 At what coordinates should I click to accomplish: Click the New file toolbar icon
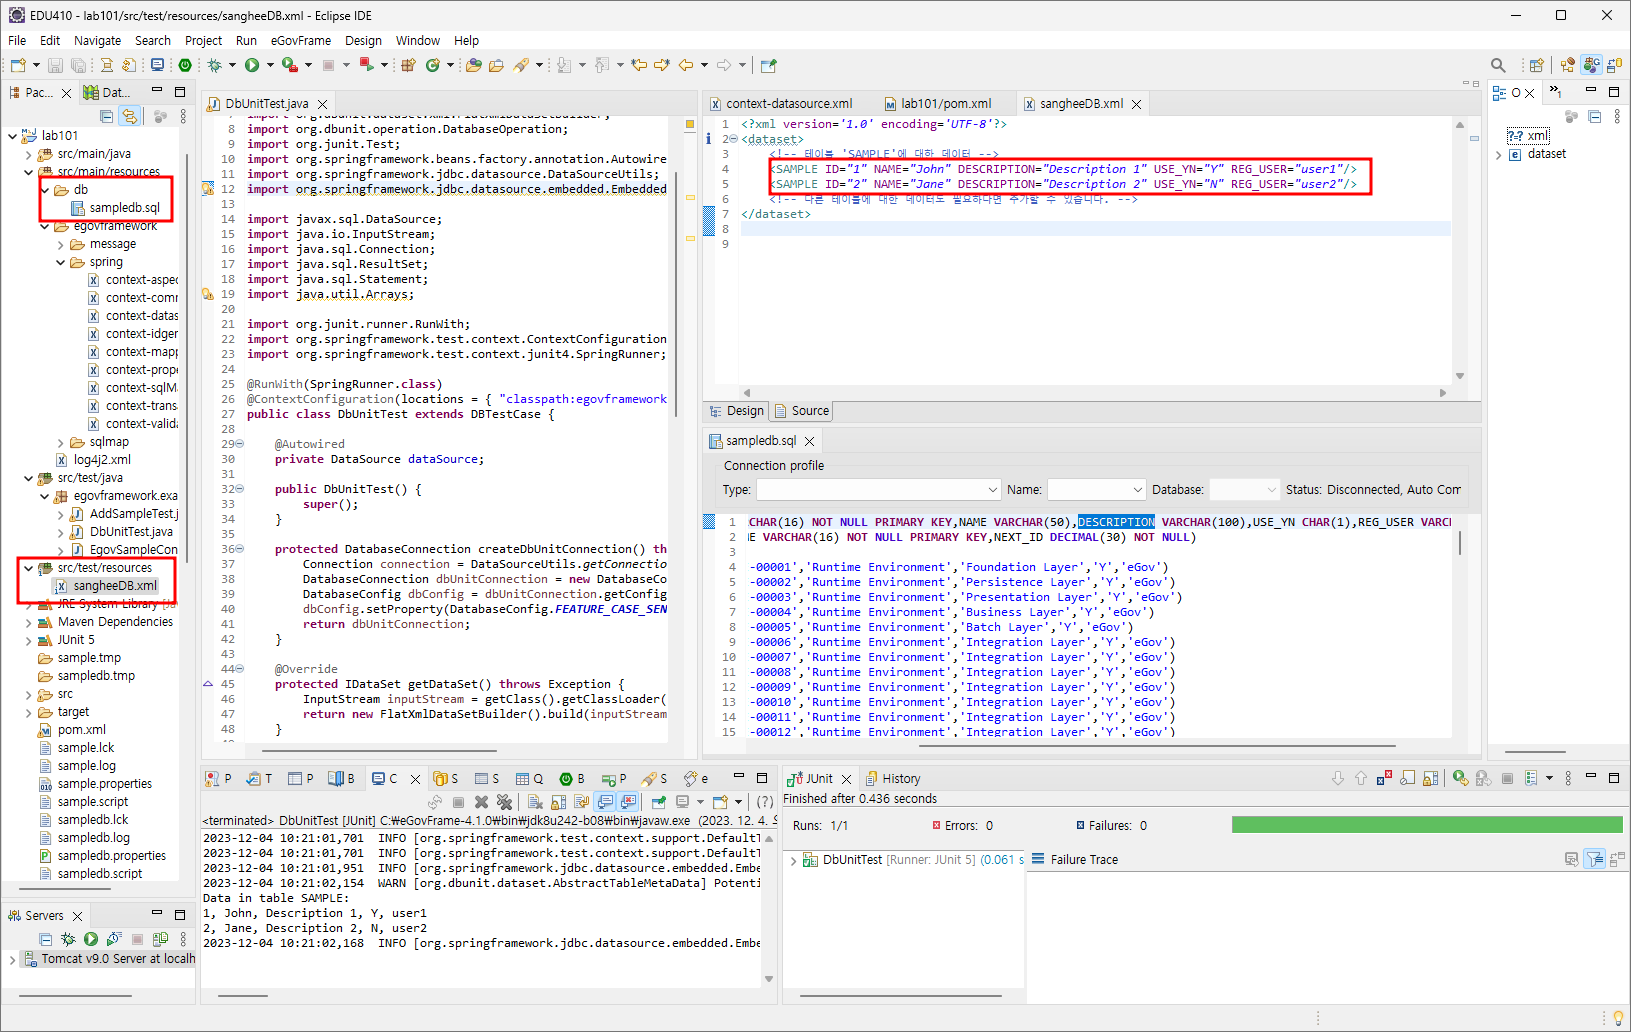tap(18, 65)
